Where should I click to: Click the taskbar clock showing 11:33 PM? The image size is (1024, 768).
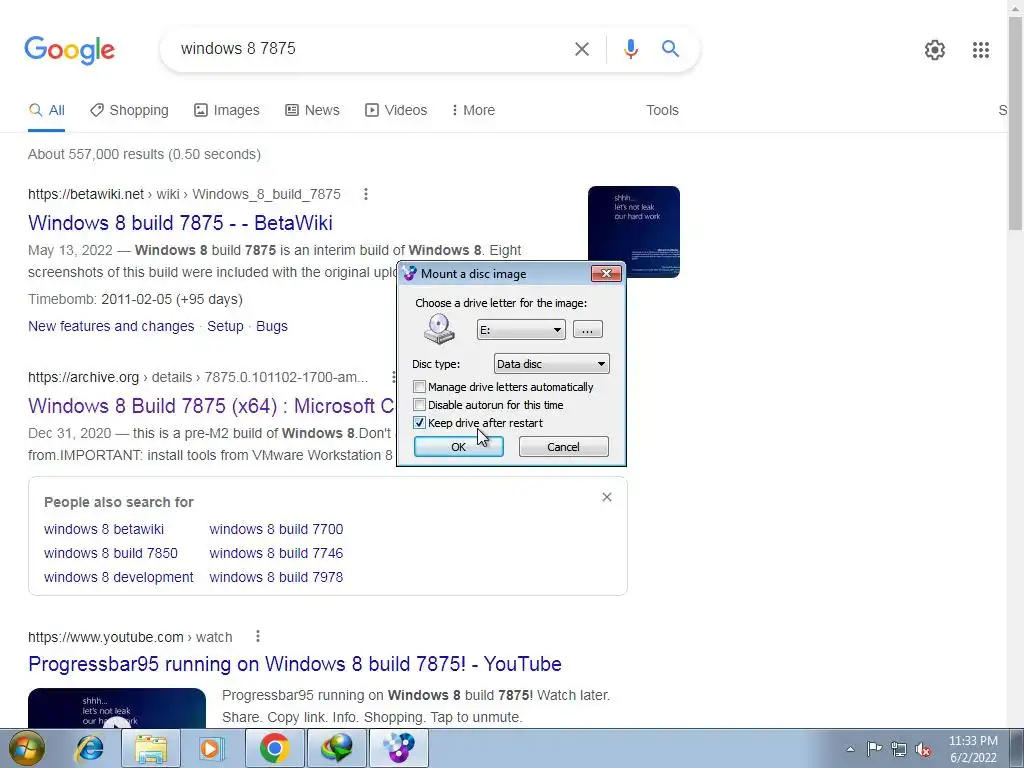tap(973, 749)
